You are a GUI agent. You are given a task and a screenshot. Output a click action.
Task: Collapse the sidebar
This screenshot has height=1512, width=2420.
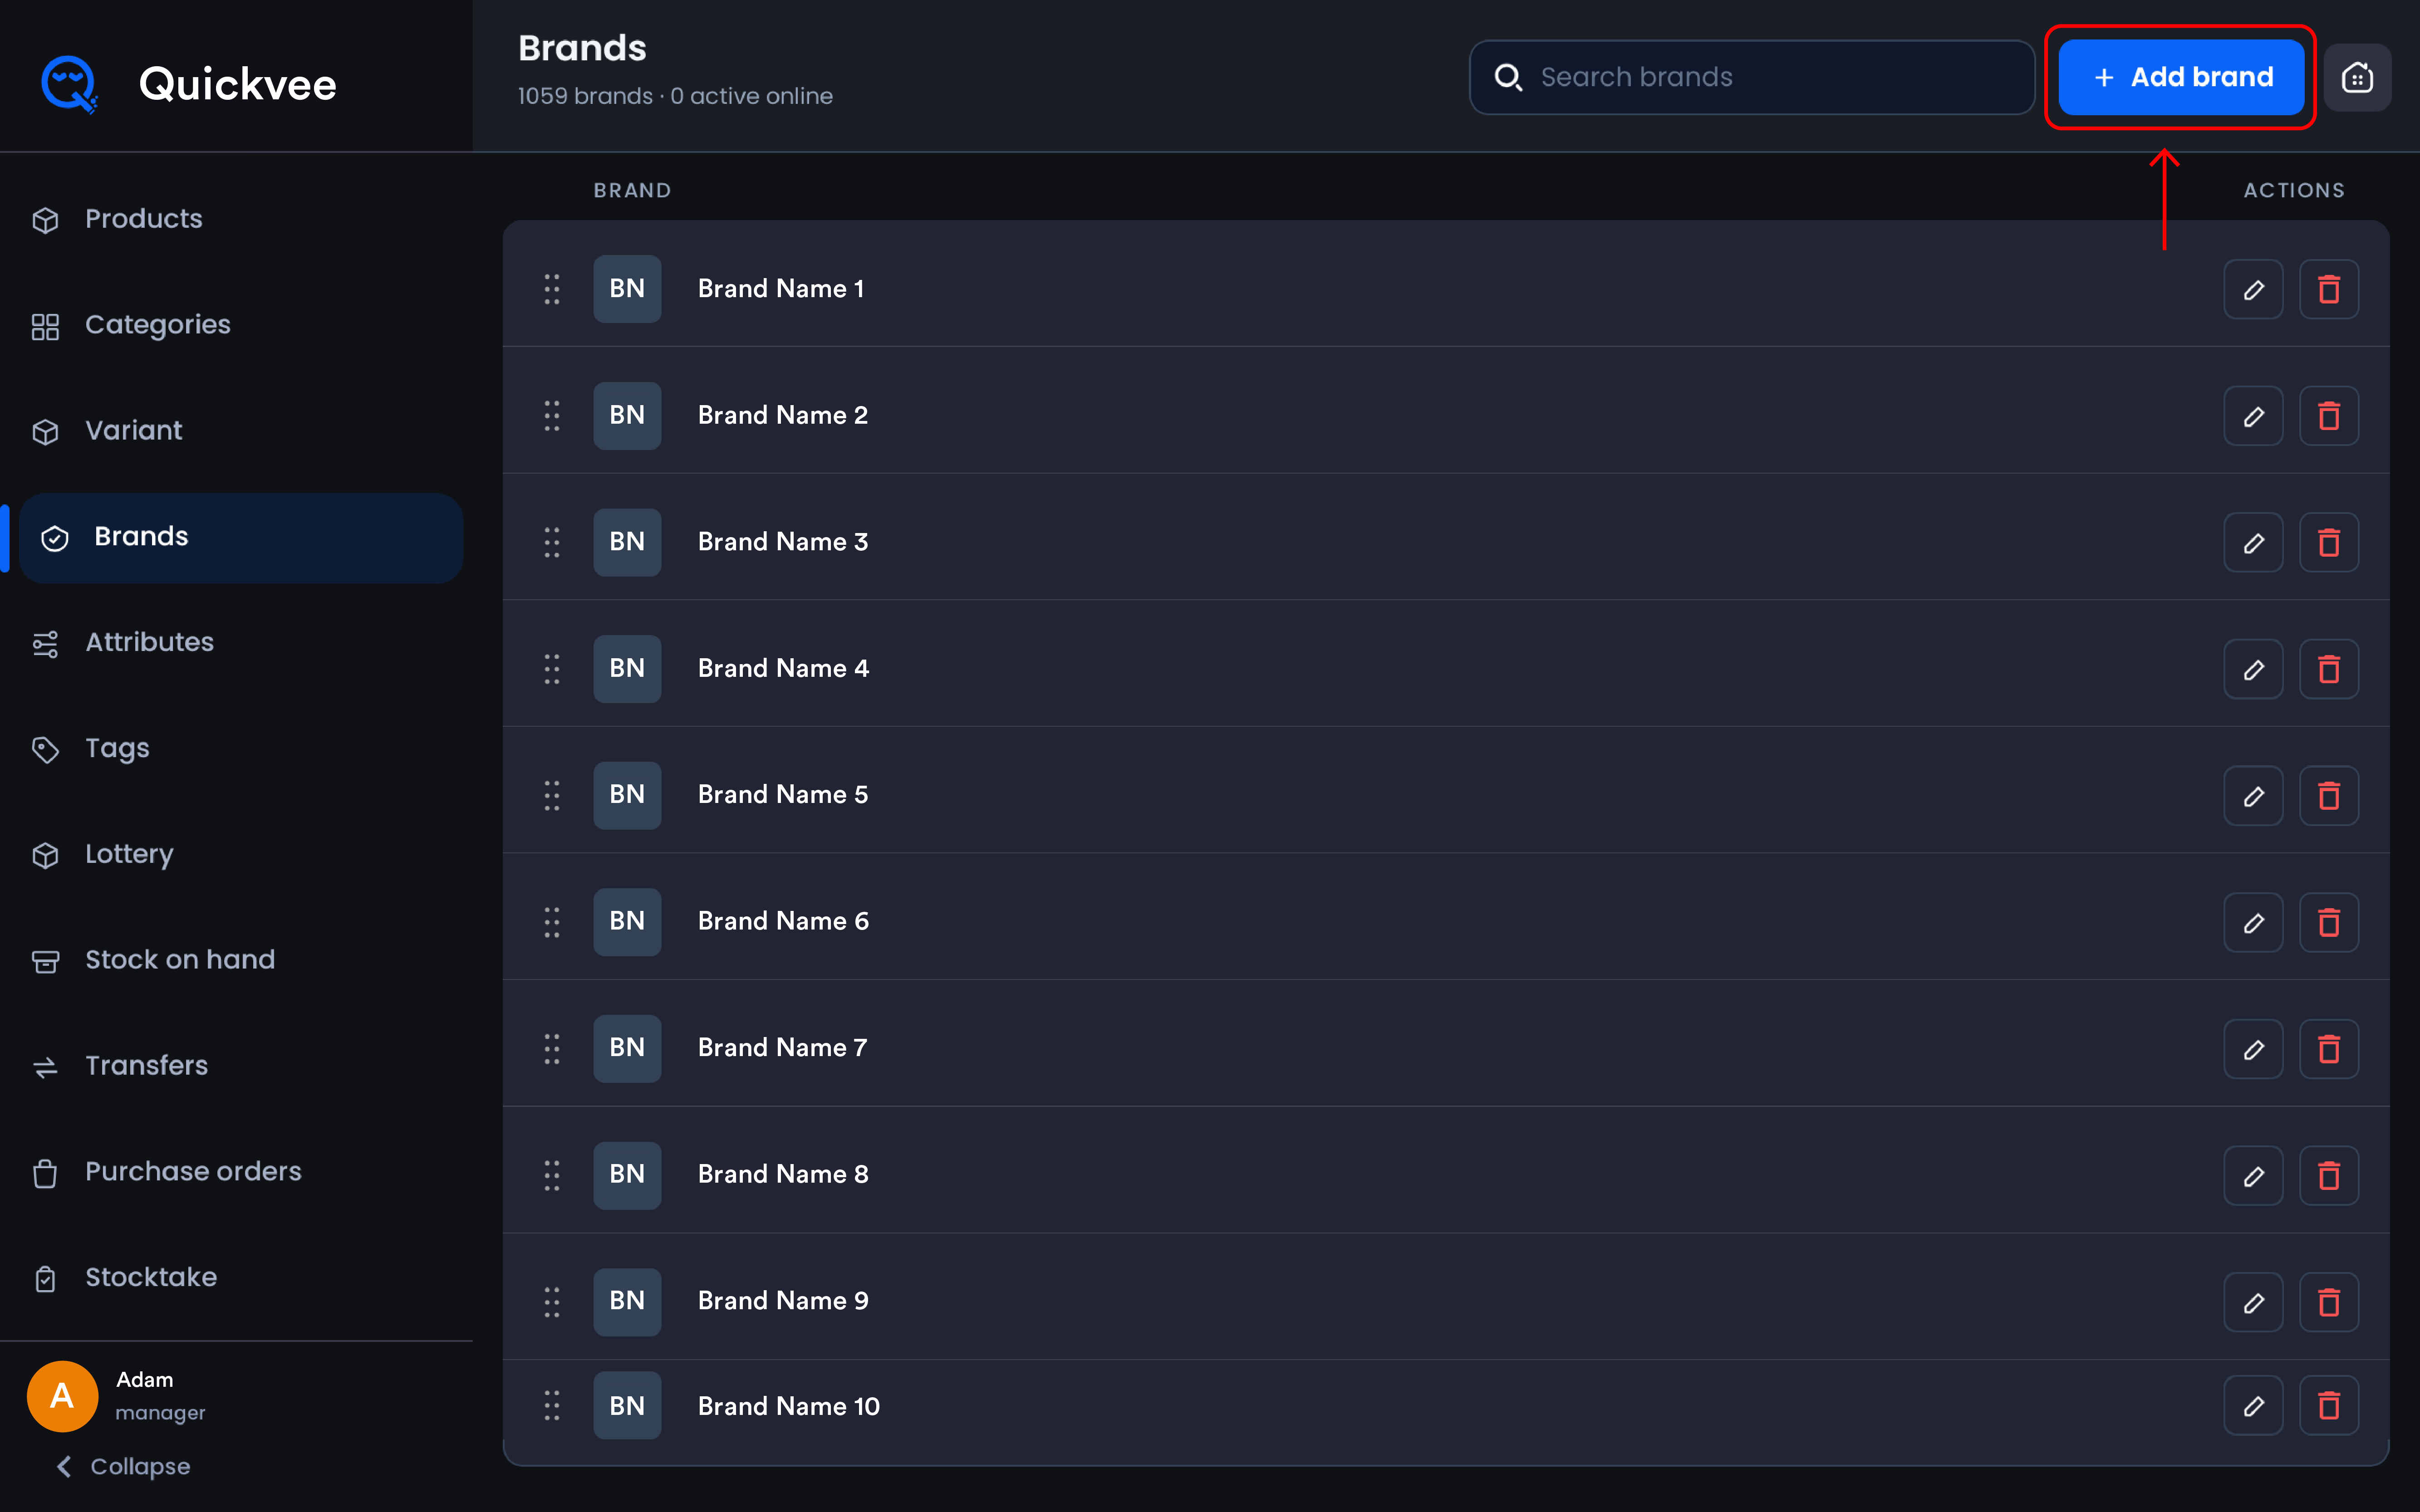123,1466
